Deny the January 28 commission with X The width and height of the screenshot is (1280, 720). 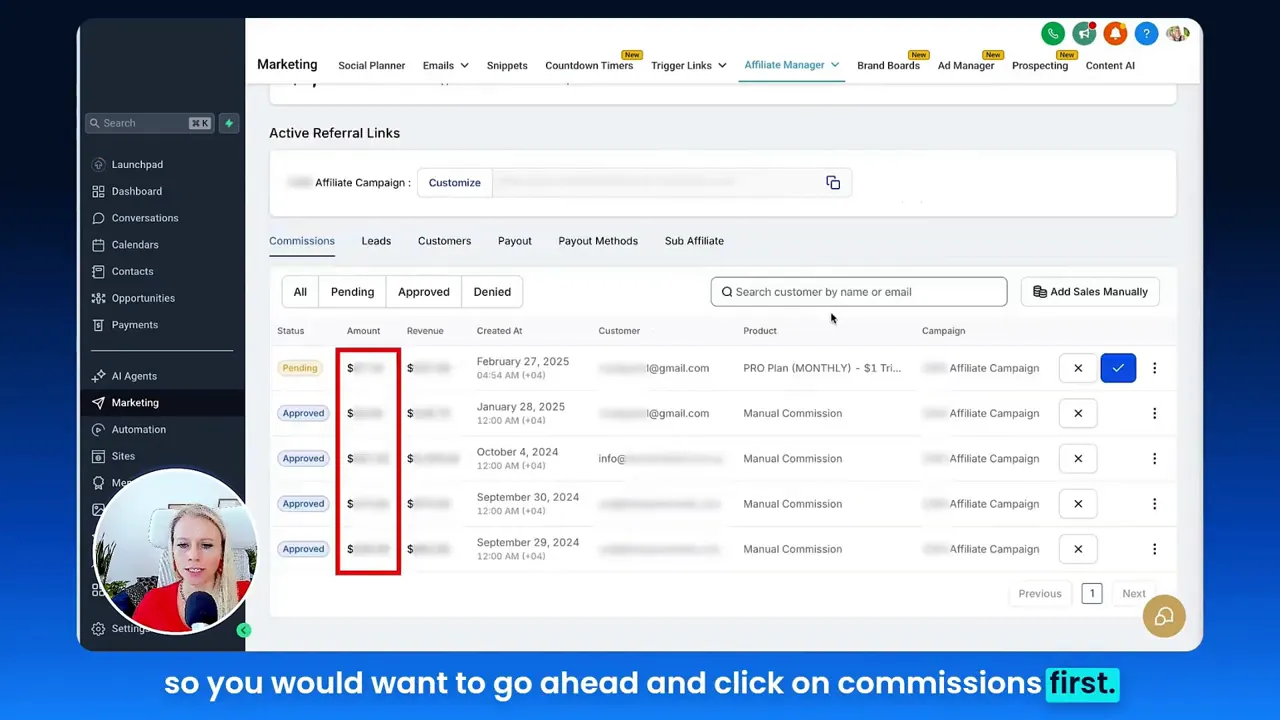pos(1078,413)
